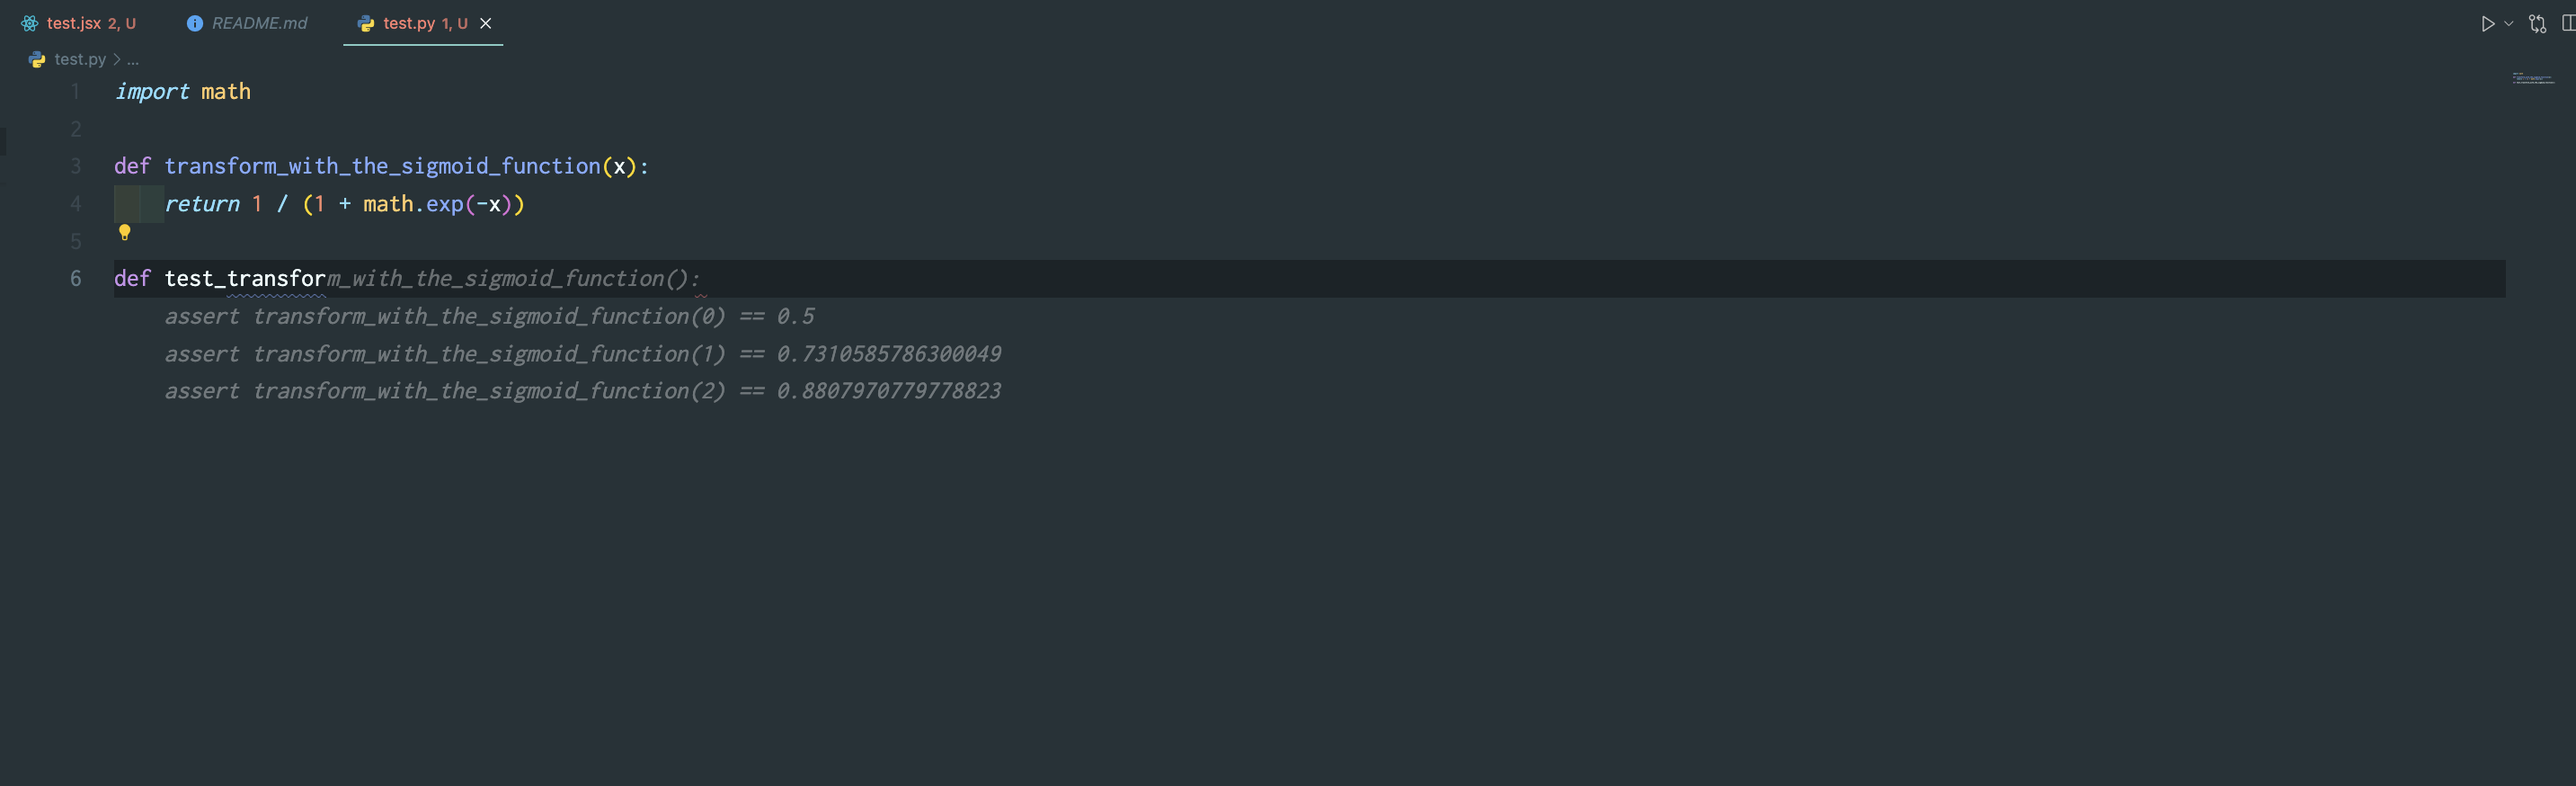This screenshot has height=786, width=2576.
Task: Run the Python file using the play icon
Action: (2487, 24)
